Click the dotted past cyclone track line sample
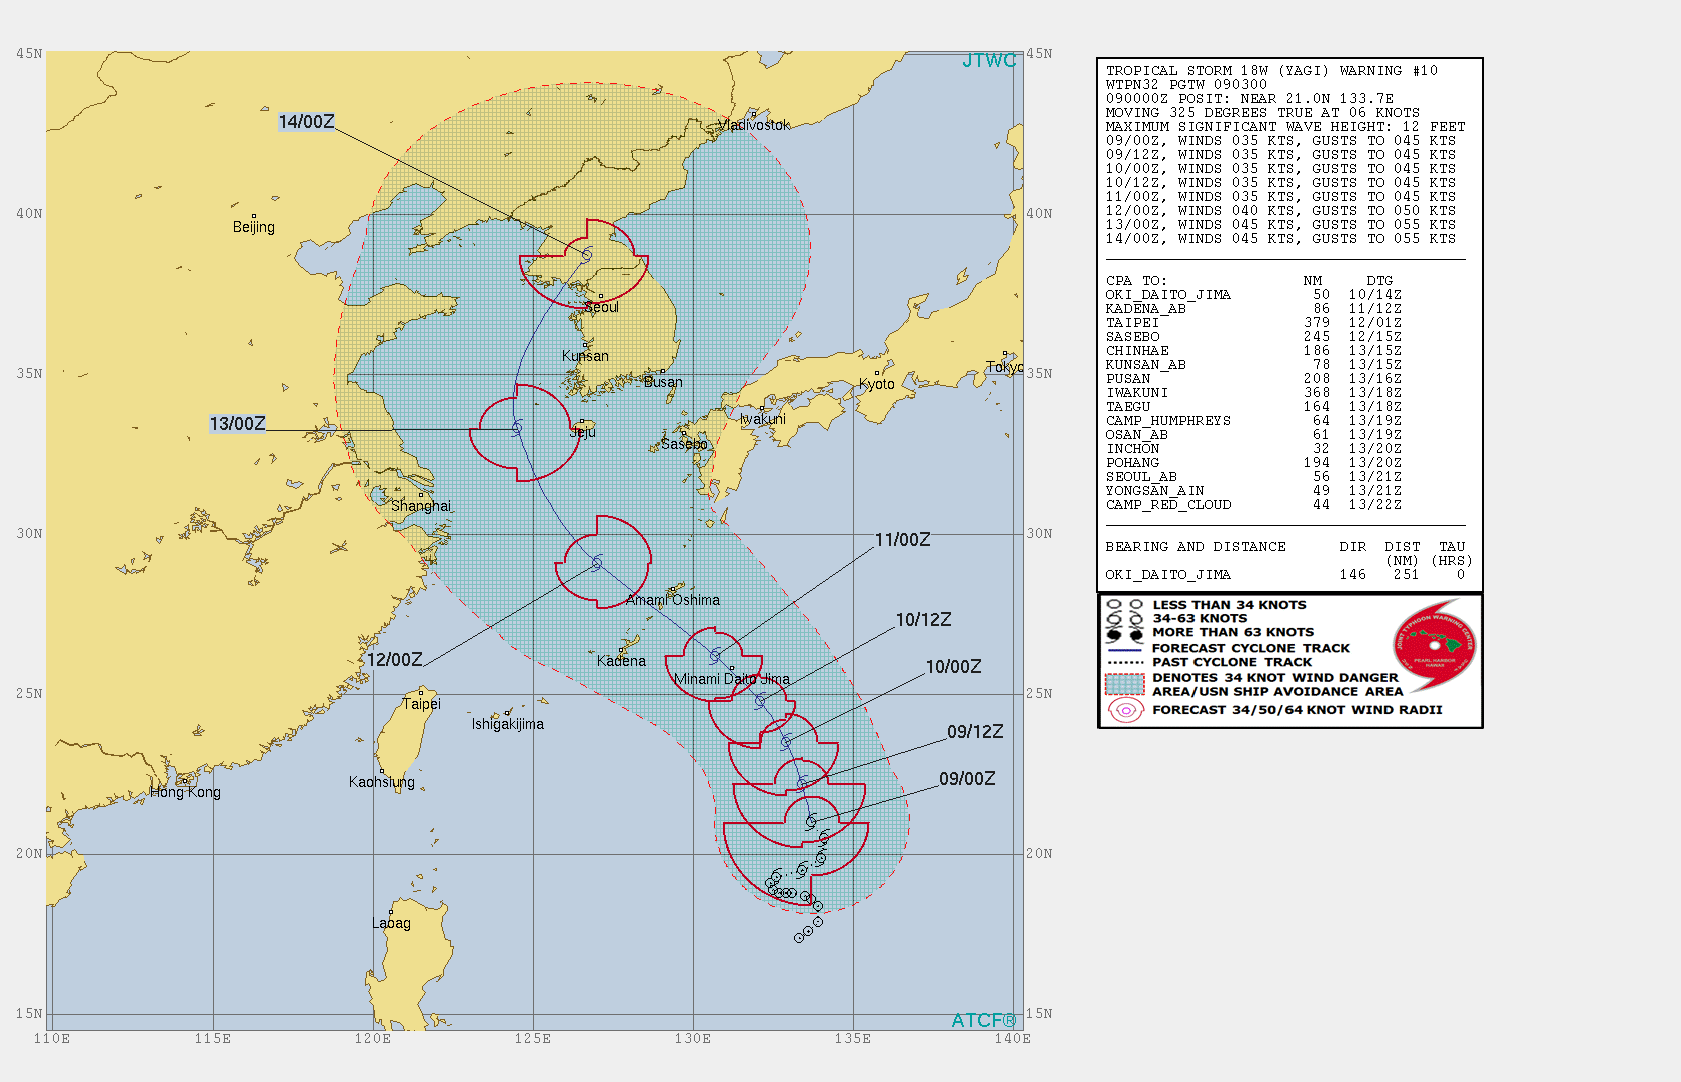 pyautogui.click(x=1125, y=662)
